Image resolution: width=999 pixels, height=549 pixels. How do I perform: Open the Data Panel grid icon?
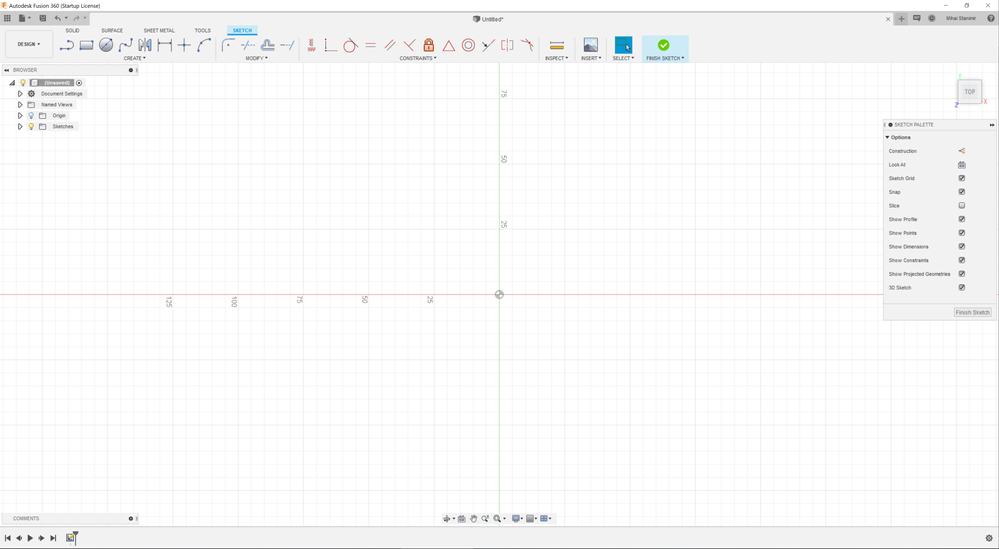pyautogui.click(x=8, y=18)
